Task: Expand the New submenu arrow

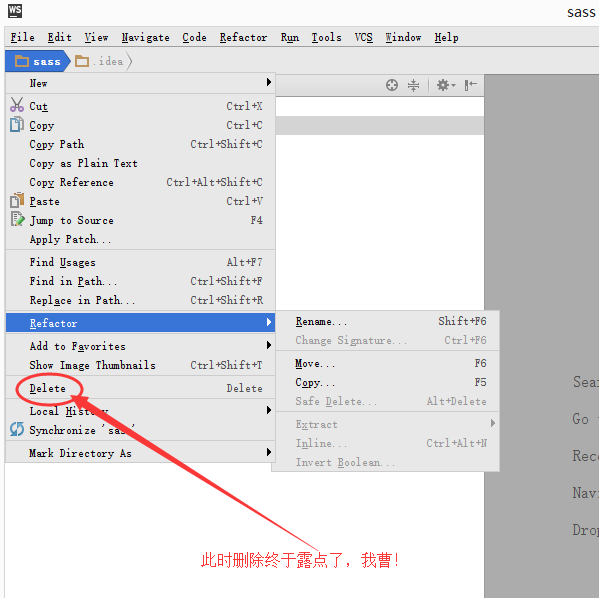Action: (x=269, y=82)
